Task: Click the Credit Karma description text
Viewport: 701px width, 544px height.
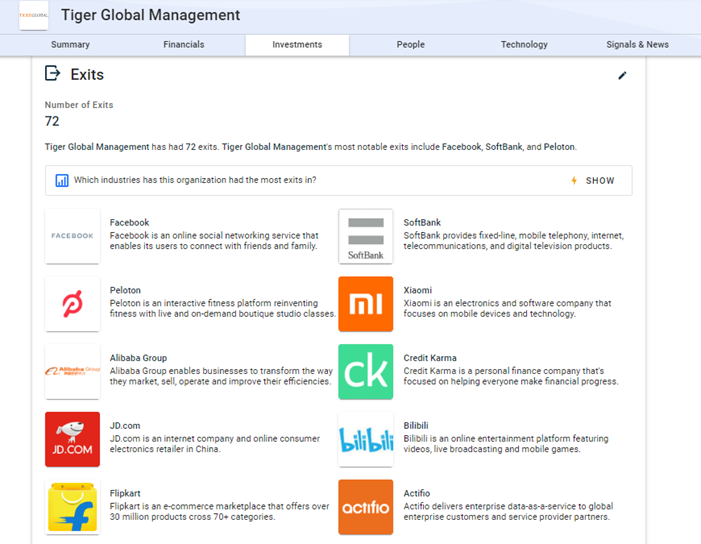Action: point(511,376)
